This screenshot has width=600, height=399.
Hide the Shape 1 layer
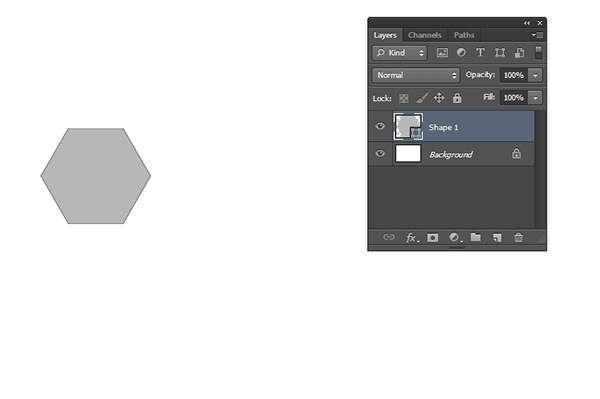[380, 126]
